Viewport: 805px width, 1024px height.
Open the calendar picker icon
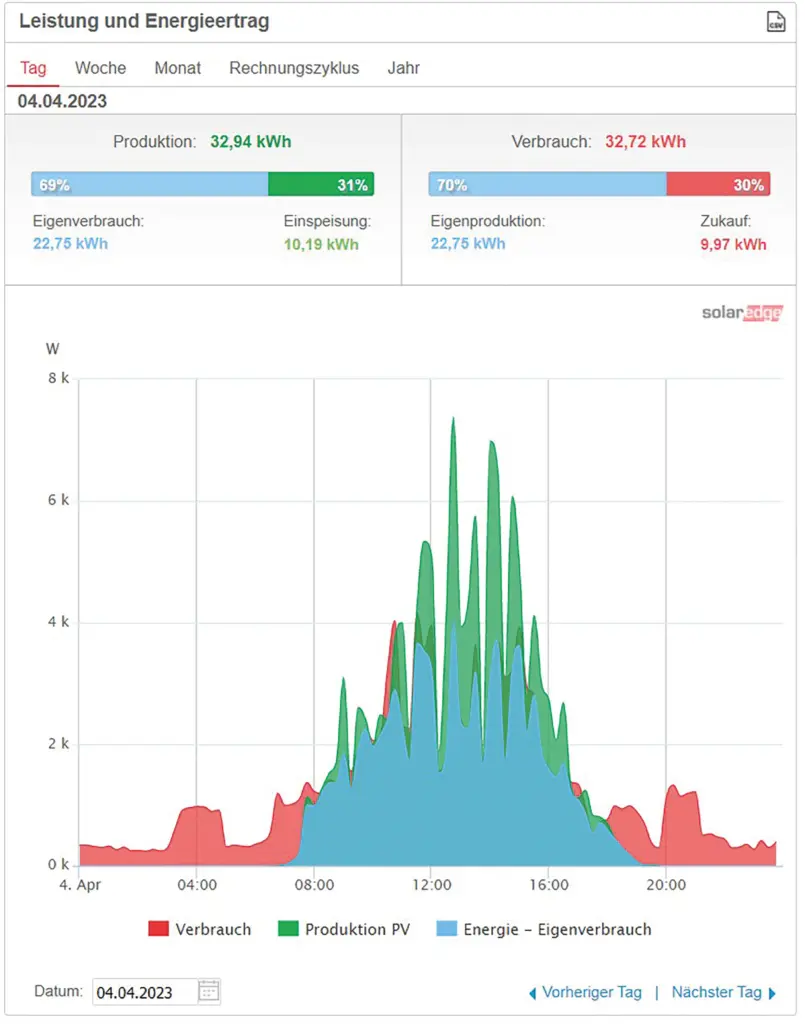(208, 991)
